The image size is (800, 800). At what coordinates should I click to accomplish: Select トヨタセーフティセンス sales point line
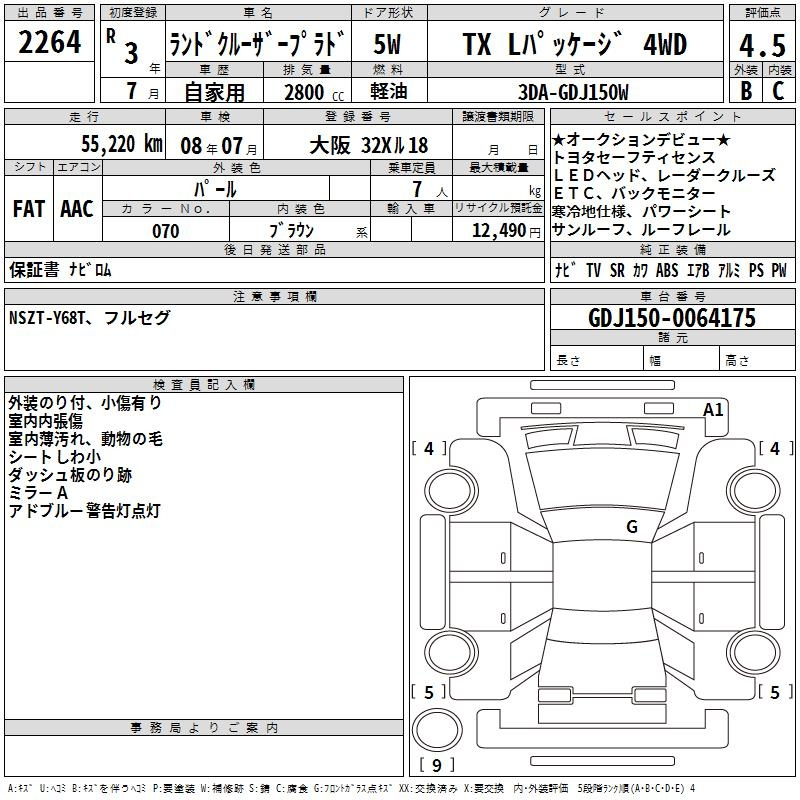[634, 157]
